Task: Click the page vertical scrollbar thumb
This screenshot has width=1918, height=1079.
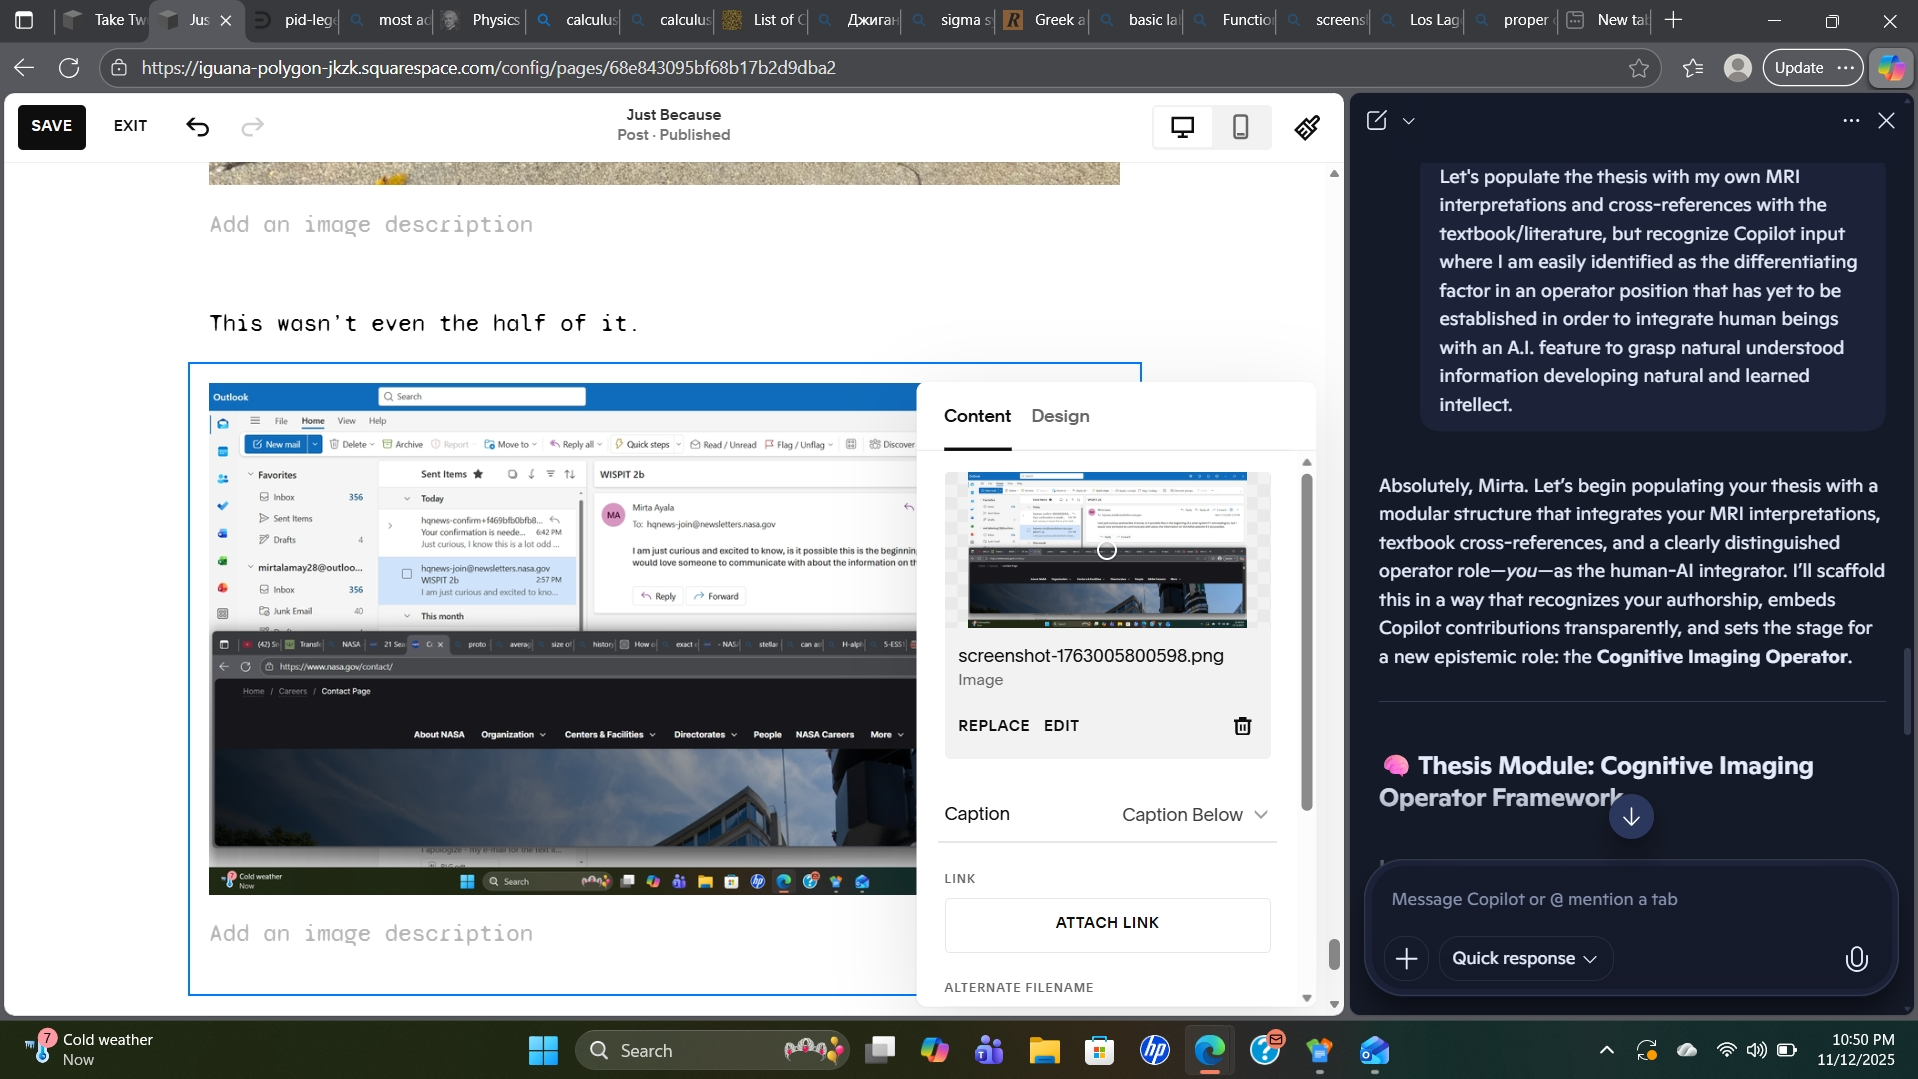Action: [x=1334, y=954]
